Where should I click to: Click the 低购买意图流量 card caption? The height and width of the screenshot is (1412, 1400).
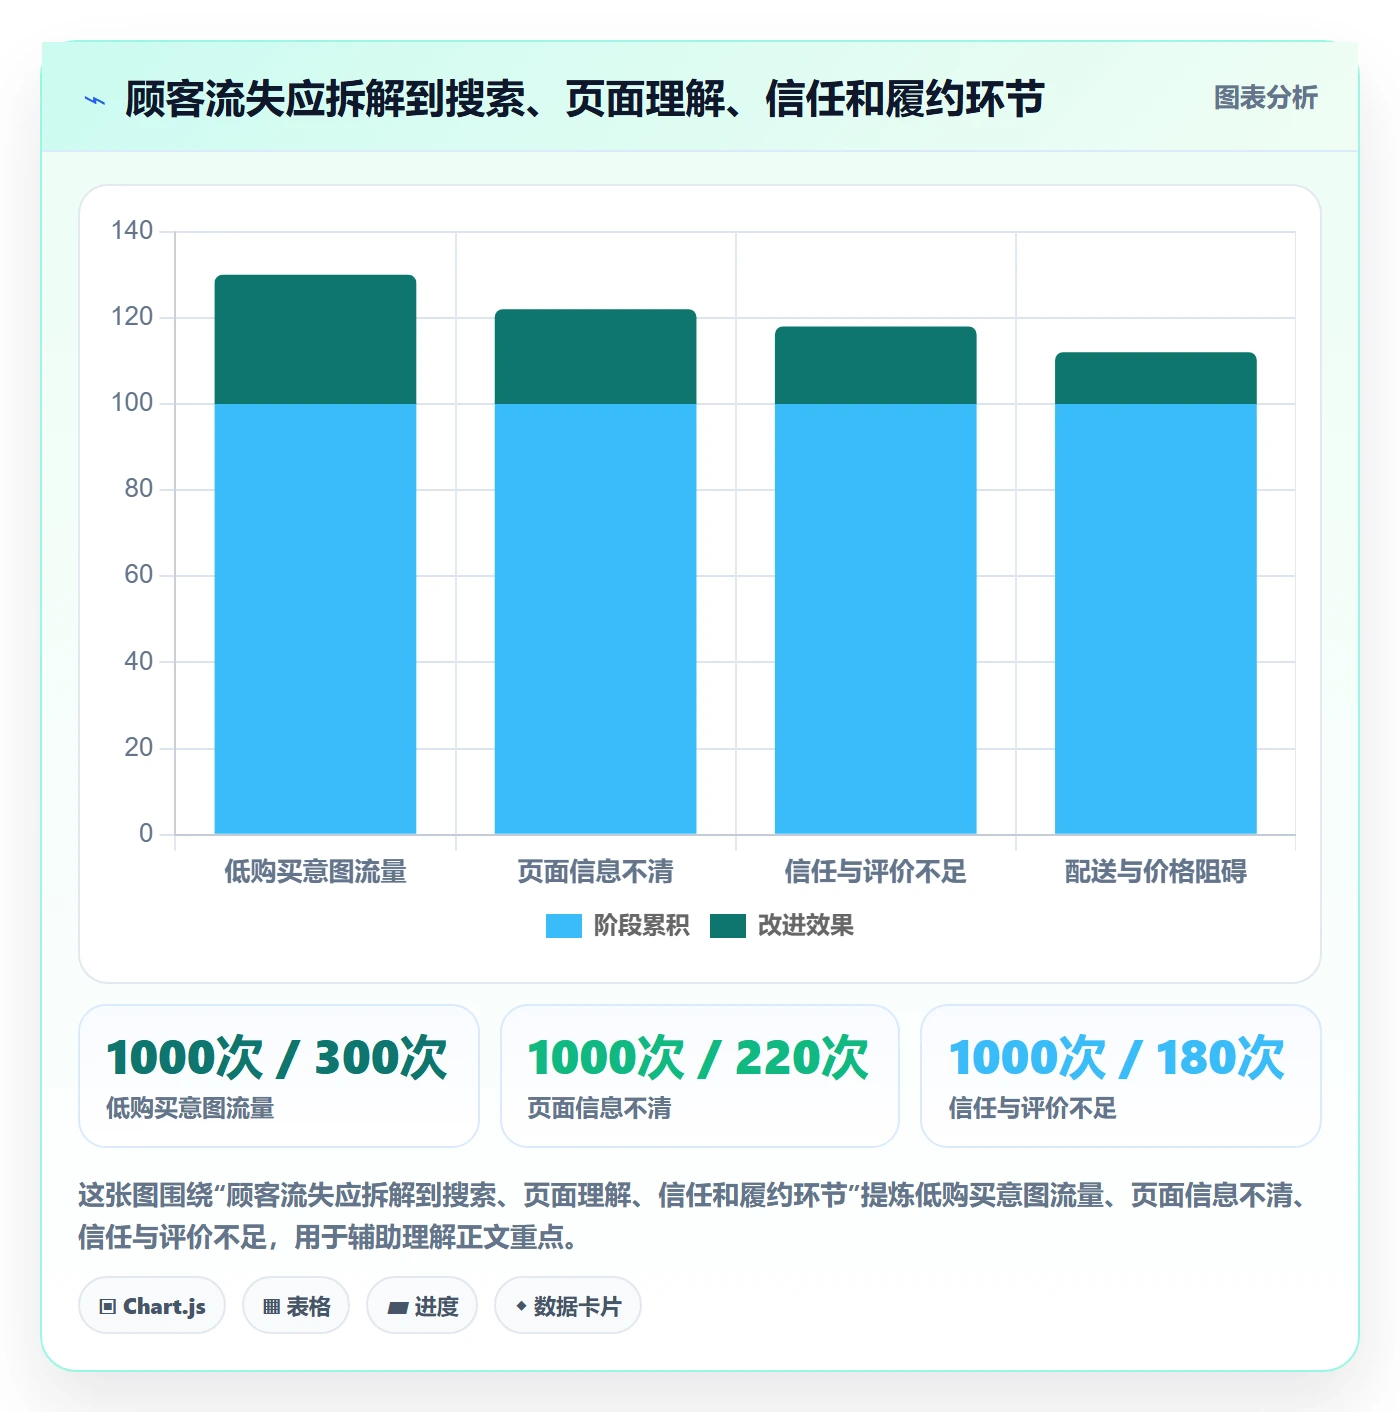[x=190, y=1109]
